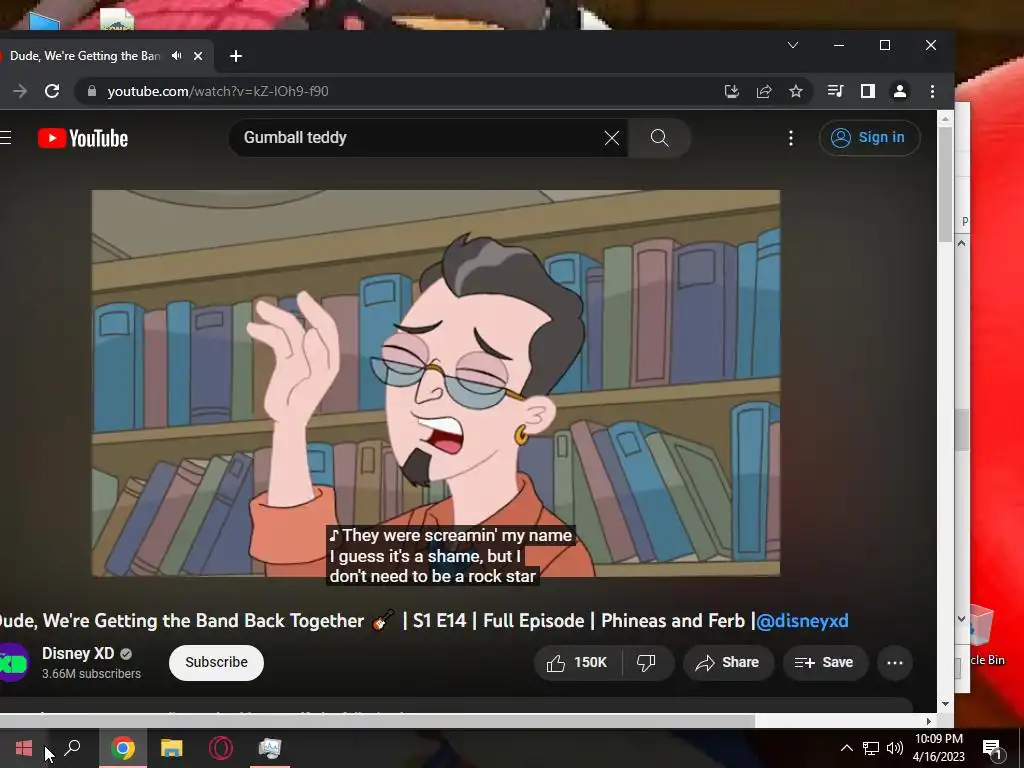The height and width of the screenshot is (768, 1024).
Task: Open the volume tray control
Action: [x=895, y=748]
